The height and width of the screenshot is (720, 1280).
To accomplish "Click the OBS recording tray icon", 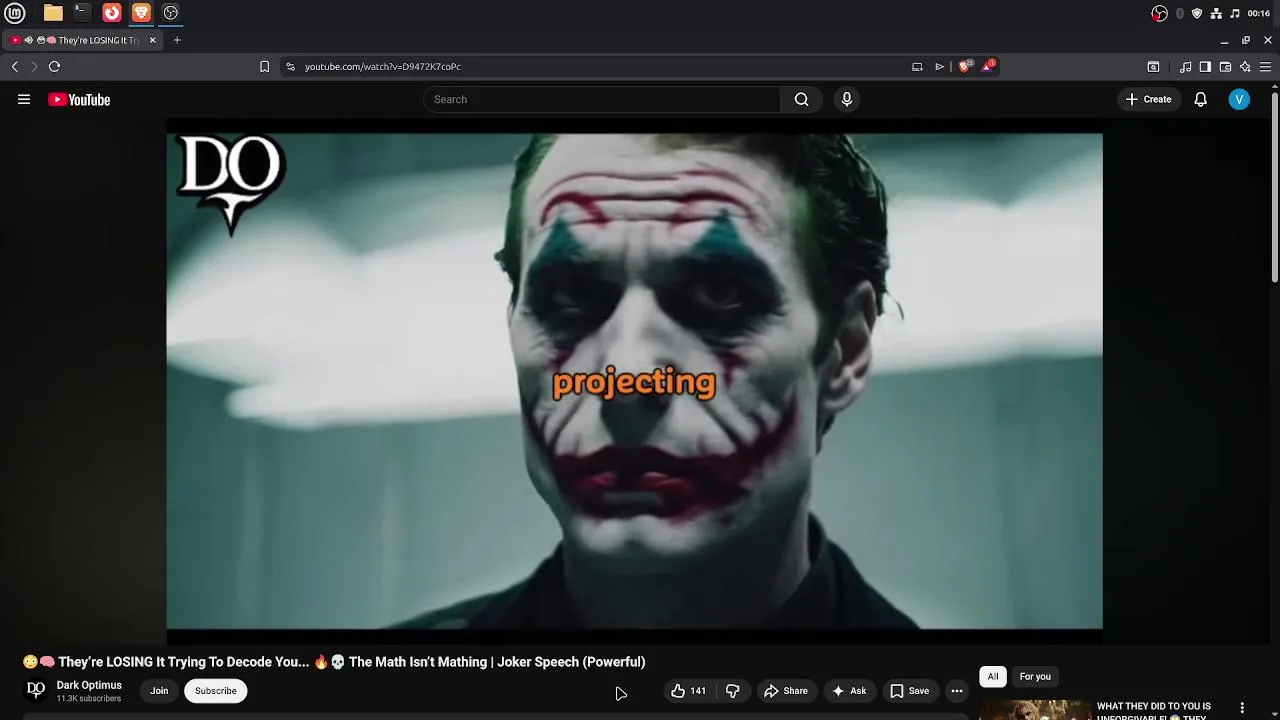I will pyautogui.click(x=1160, y=13).
